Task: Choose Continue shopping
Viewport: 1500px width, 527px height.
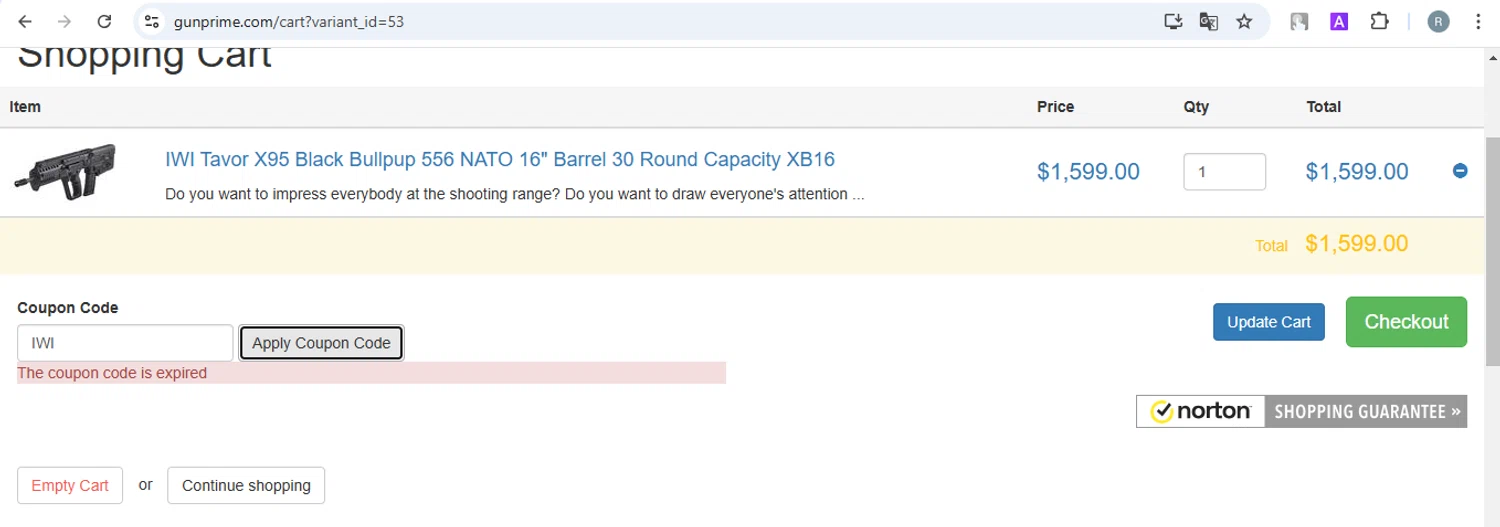Action: 246,486
